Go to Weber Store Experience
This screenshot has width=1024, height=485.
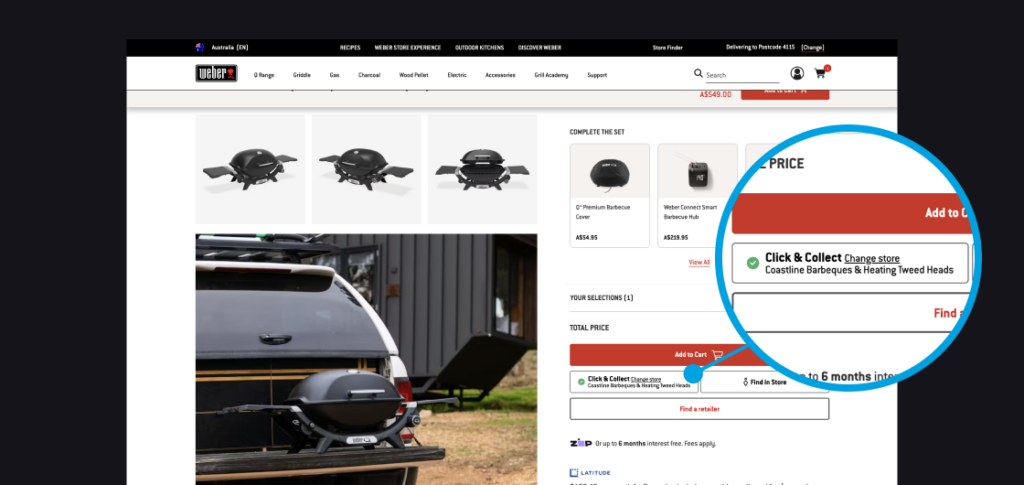click(408, 48)
